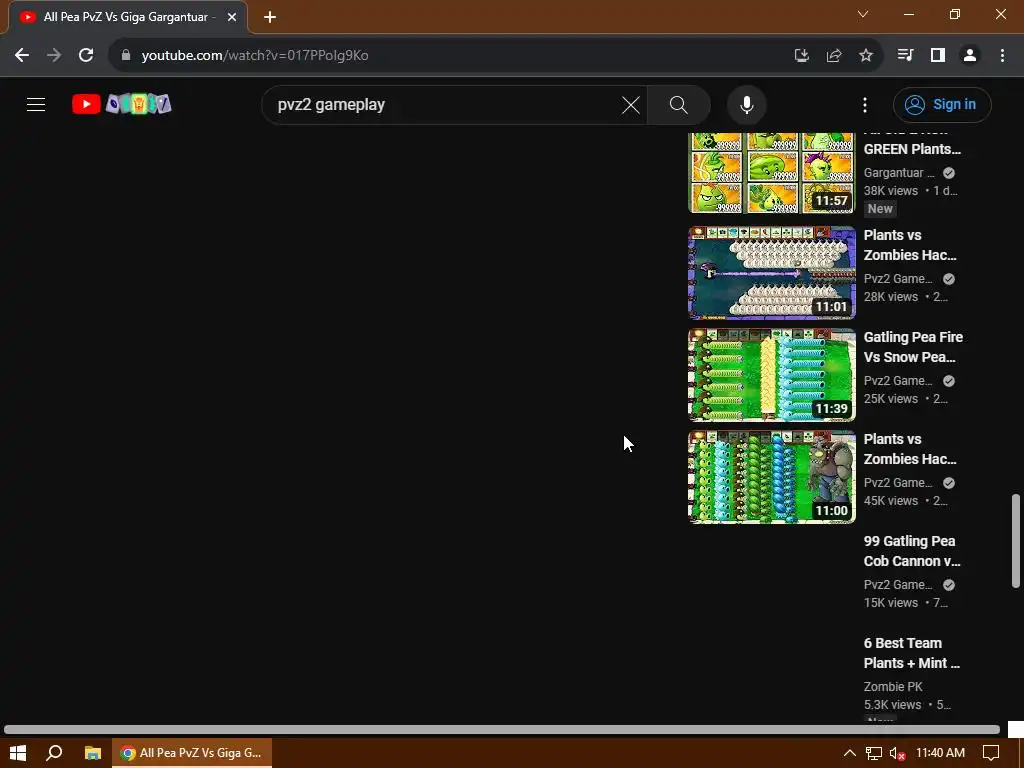1024x768 pixels.
Task: Open the Windows Start menu
Action: [x=18, y=753]
